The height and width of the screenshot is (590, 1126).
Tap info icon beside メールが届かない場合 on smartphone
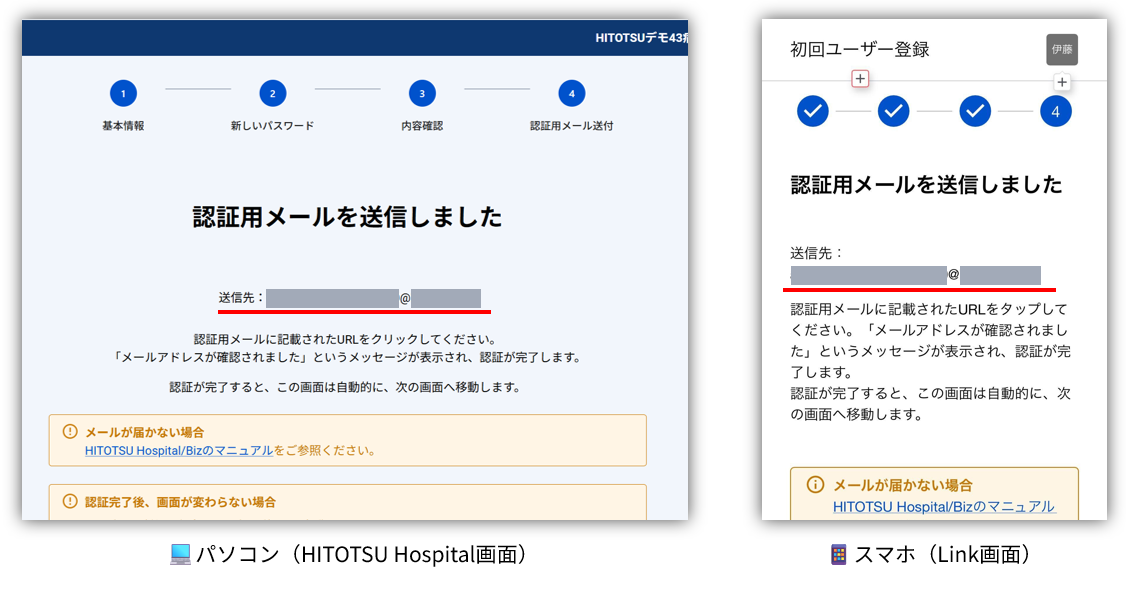point(816,485)
